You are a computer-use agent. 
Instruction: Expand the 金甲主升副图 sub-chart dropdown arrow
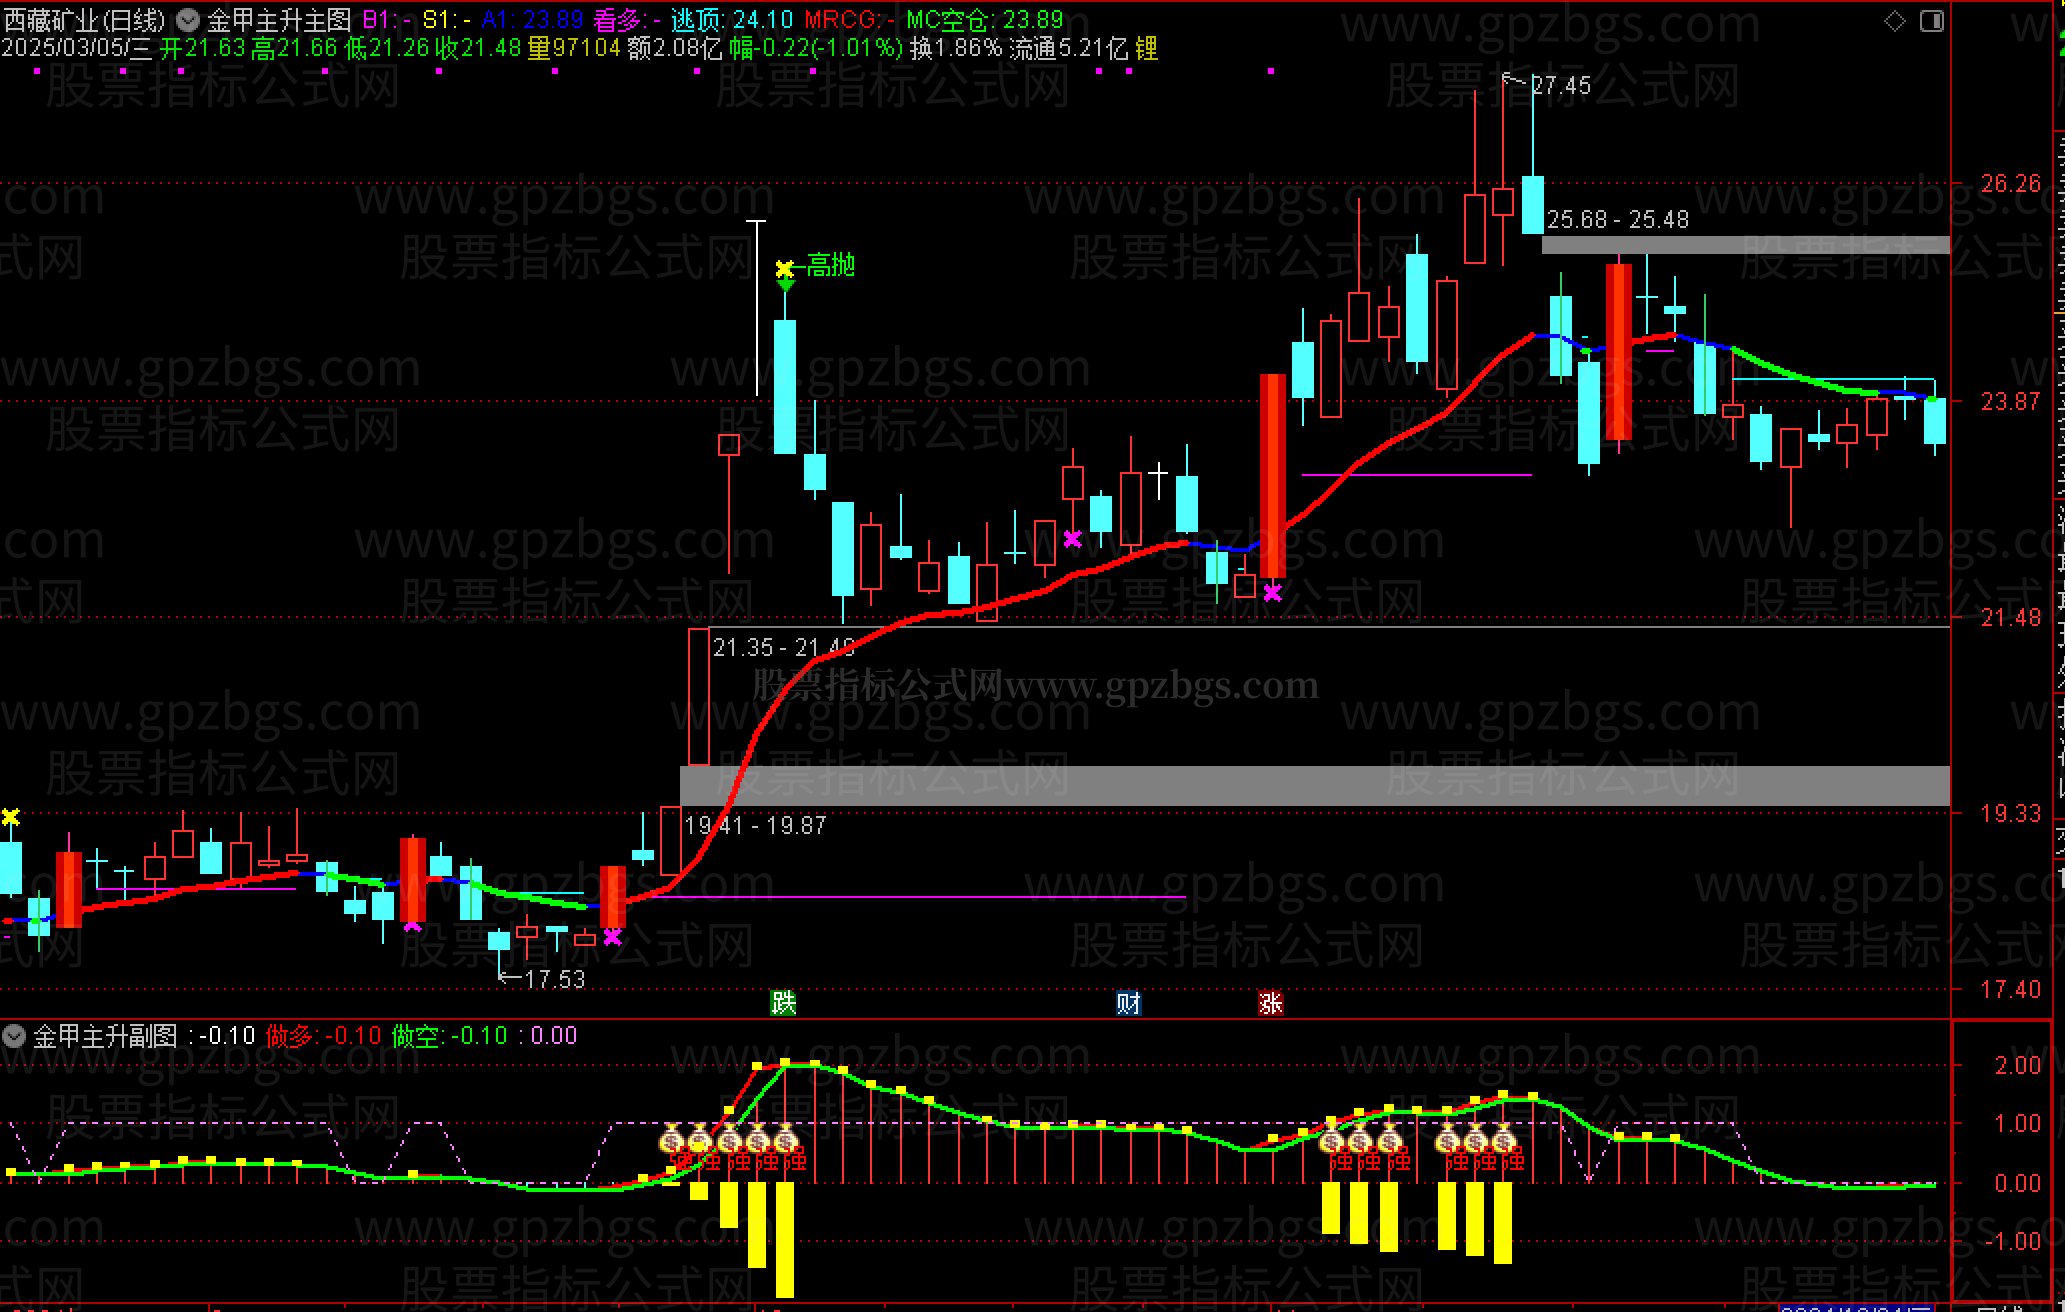point(14,1036)
